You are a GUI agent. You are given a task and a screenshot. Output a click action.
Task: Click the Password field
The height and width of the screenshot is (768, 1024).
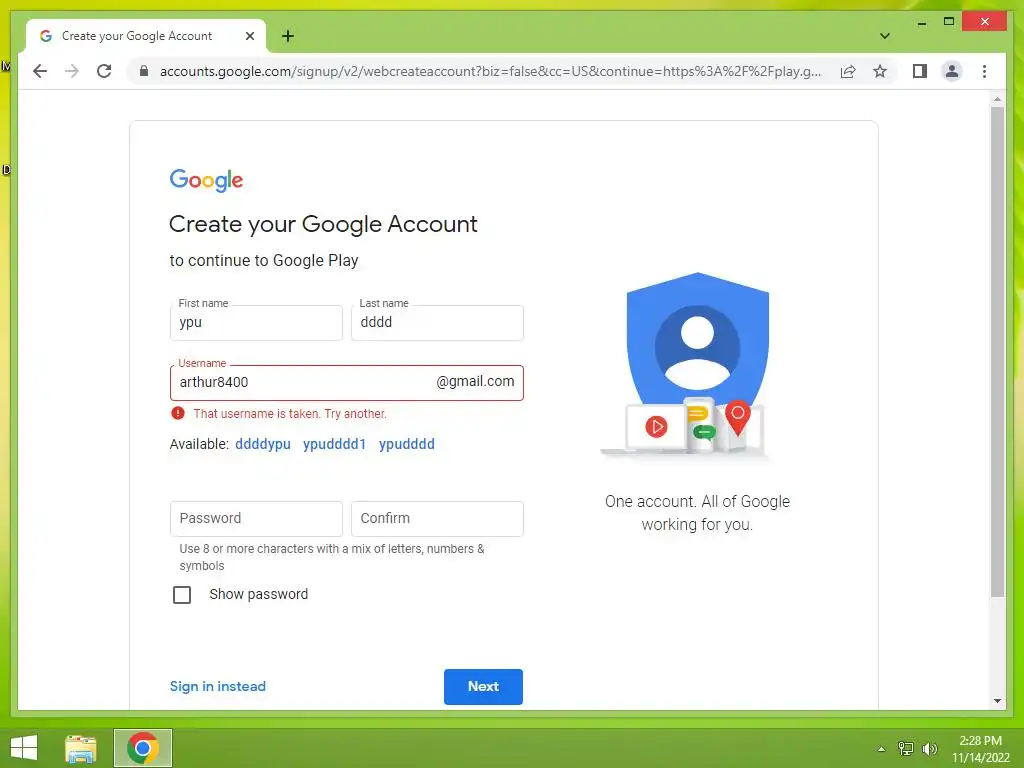click(256, 519)
